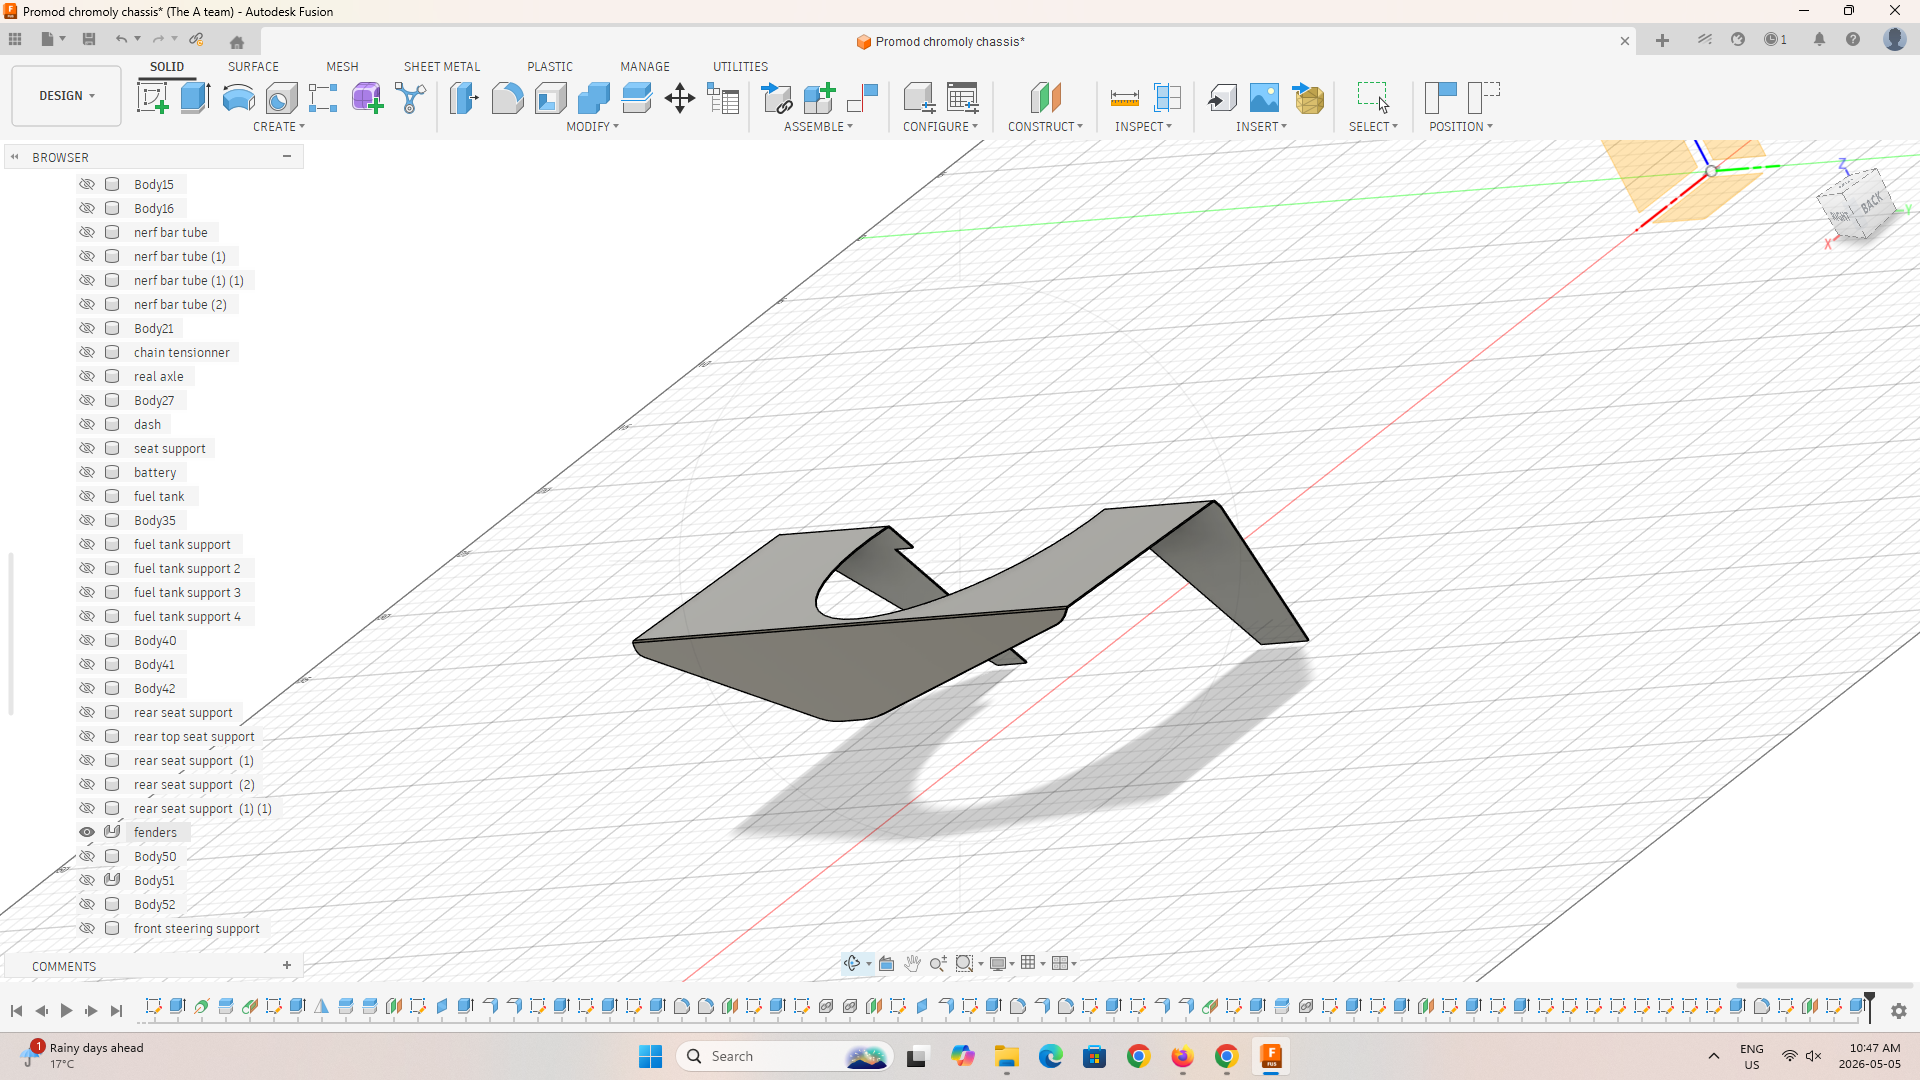Select the Create Form purple icon

367,98
